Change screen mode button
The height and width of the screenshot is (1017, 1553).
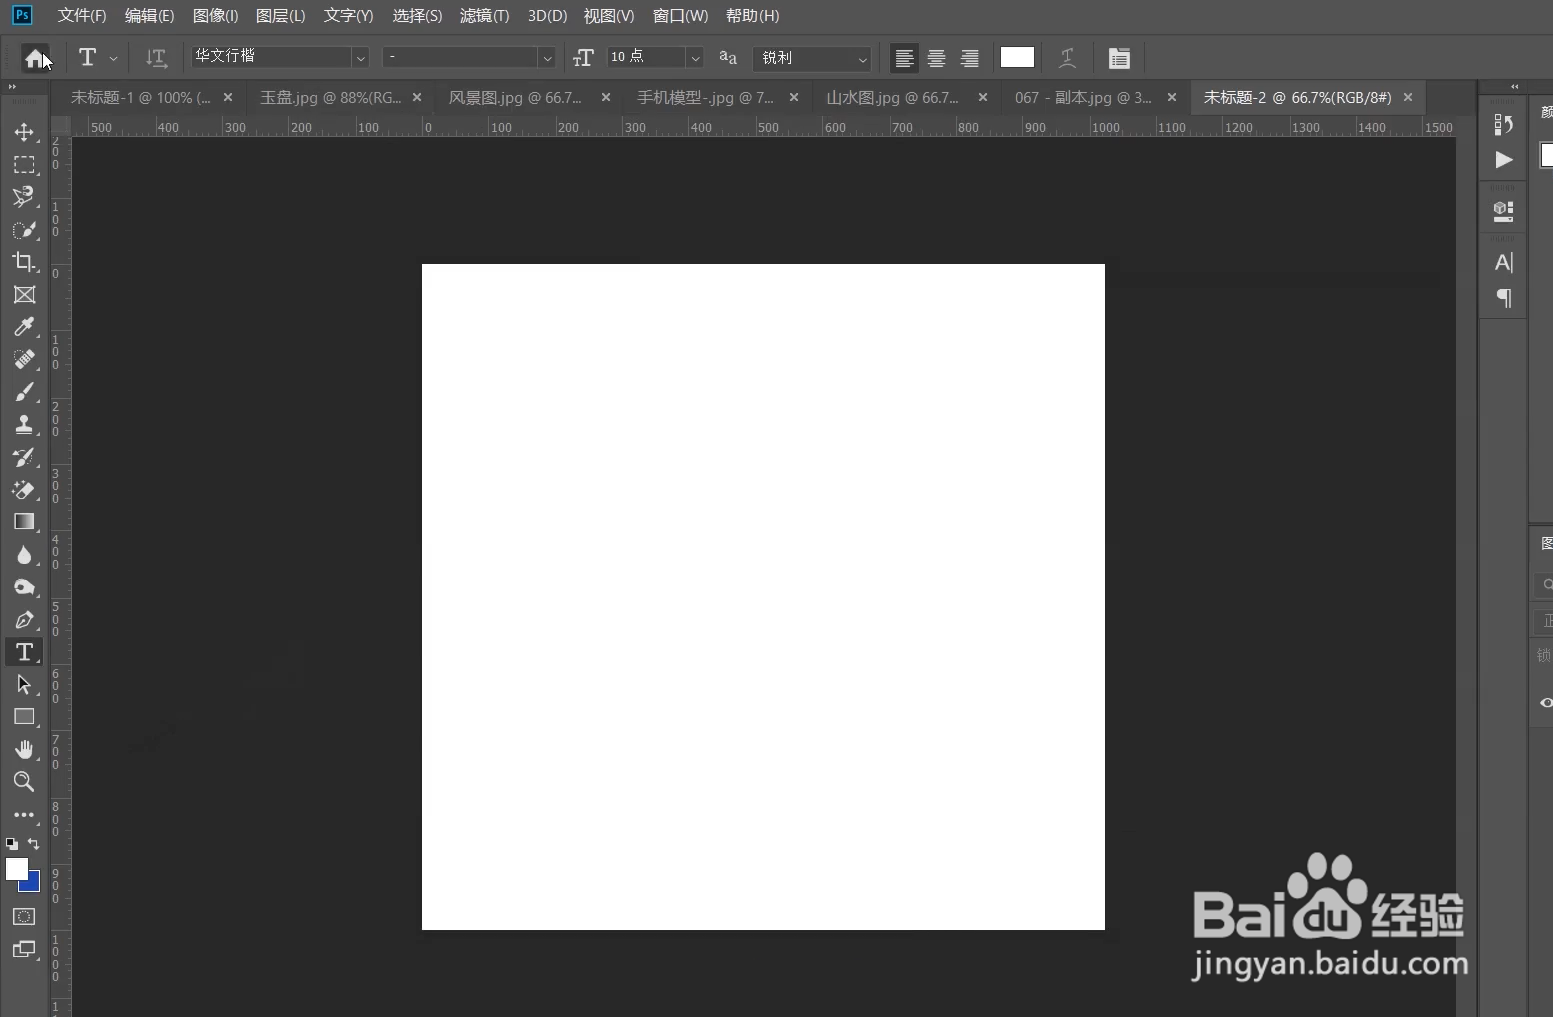[x=24, y=949]
